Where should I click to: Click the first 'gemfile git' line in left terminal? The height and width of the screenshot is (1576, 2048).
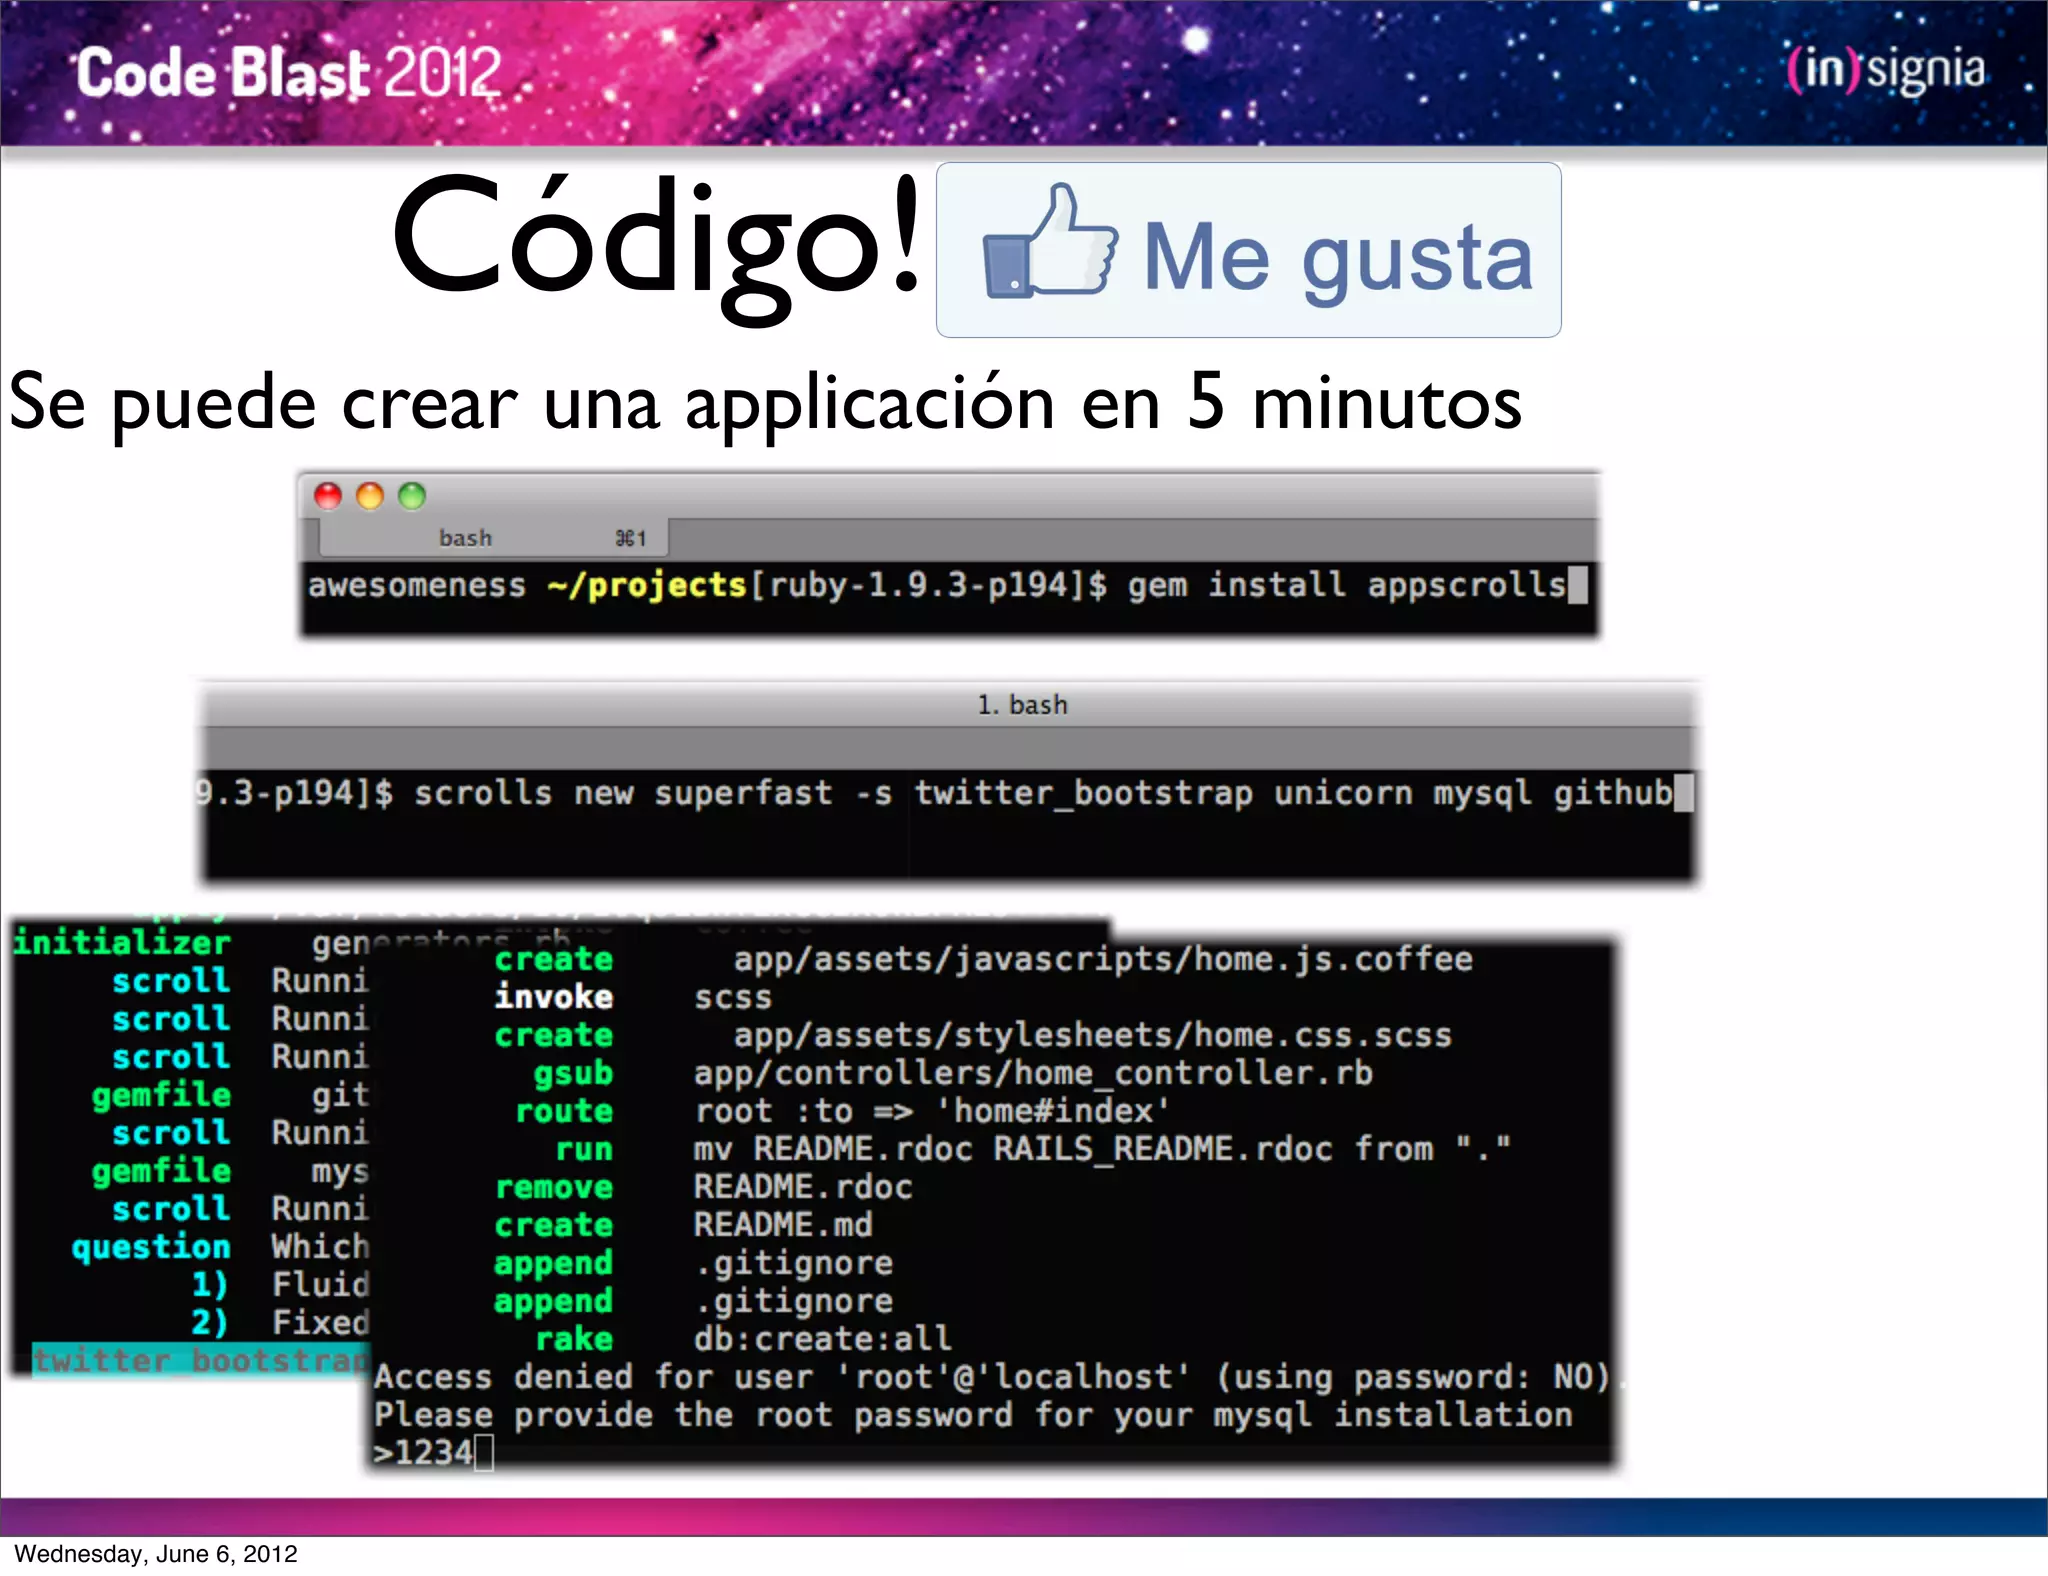click(230, 1095)
